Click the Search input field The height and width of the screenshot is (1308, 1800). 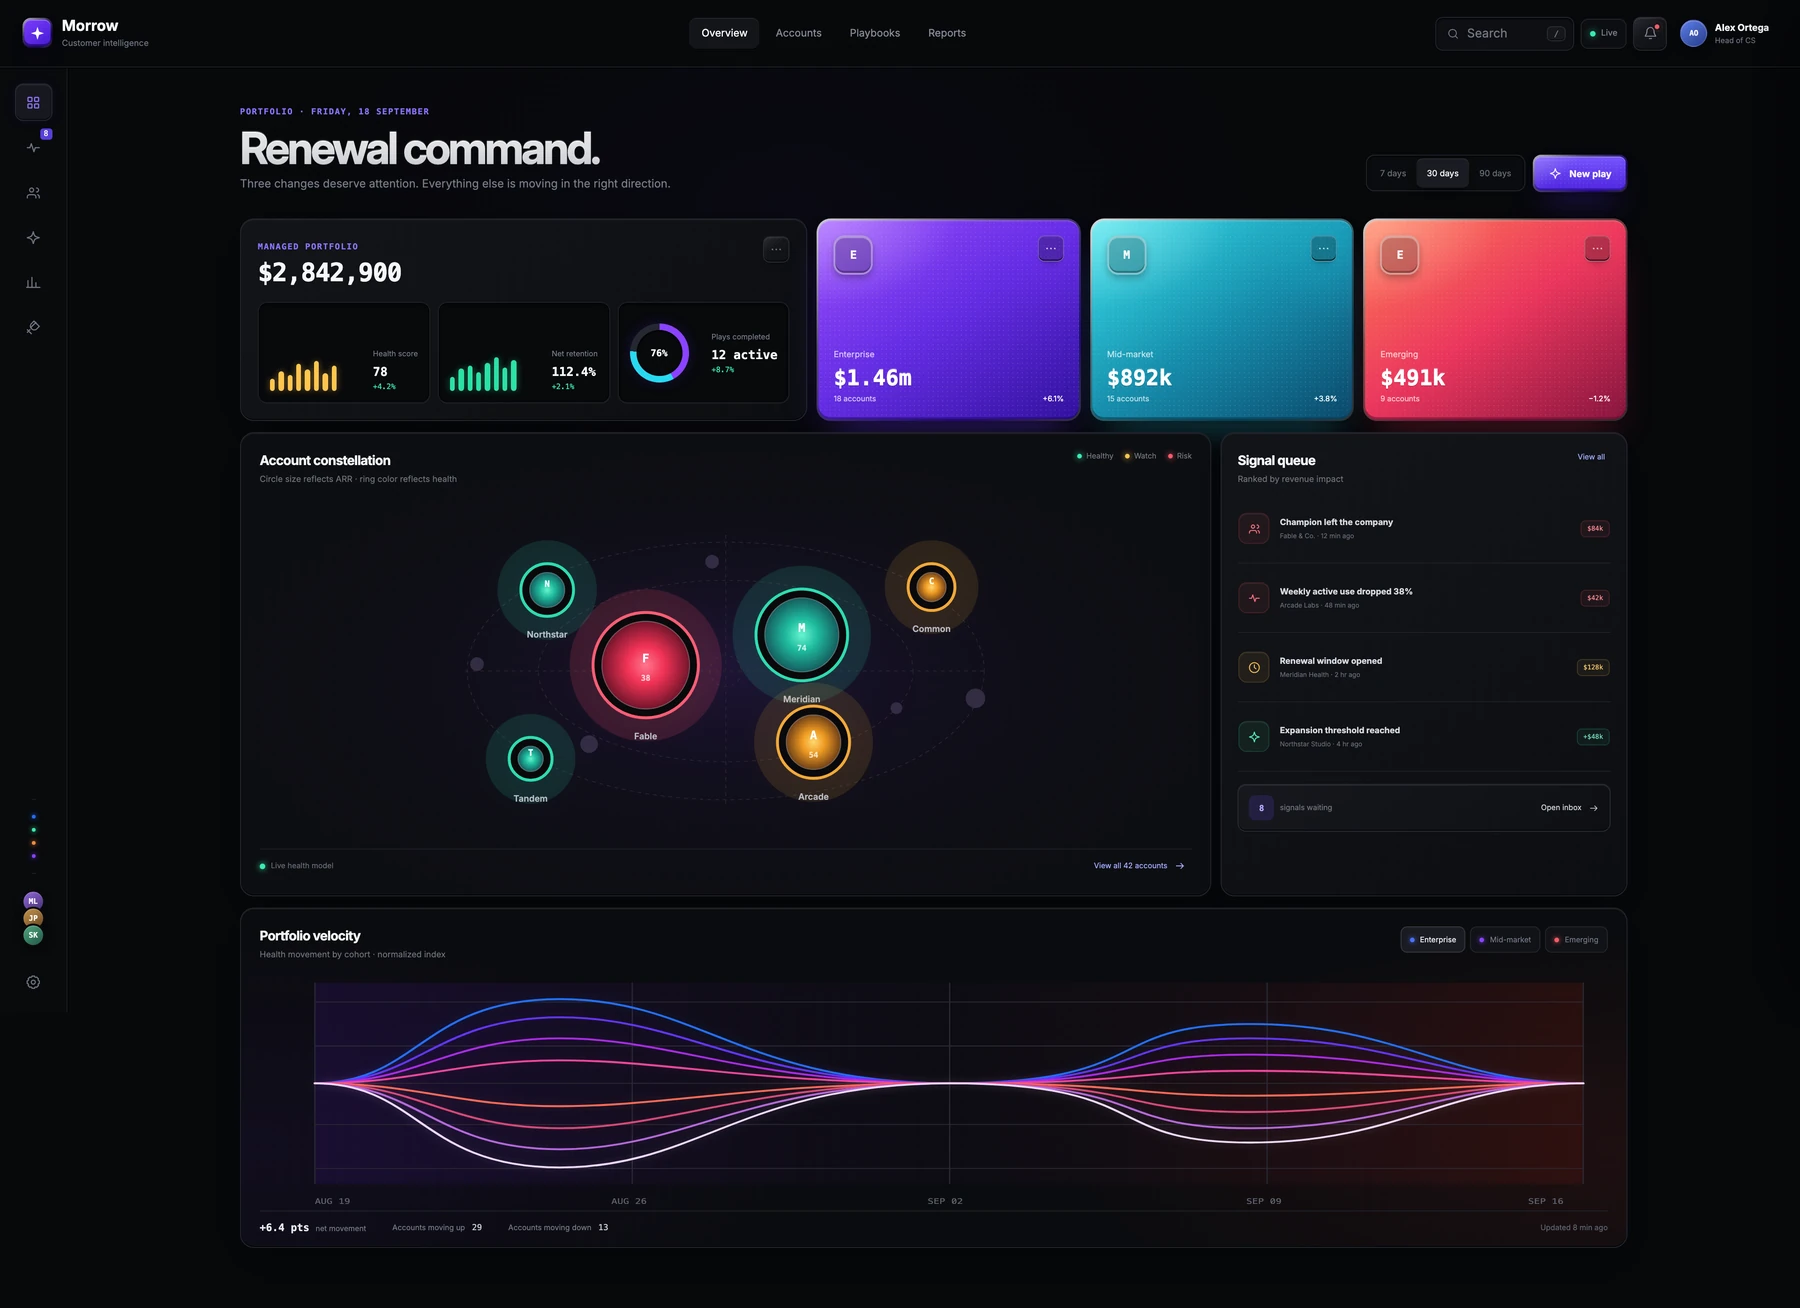coord(1504,33)
